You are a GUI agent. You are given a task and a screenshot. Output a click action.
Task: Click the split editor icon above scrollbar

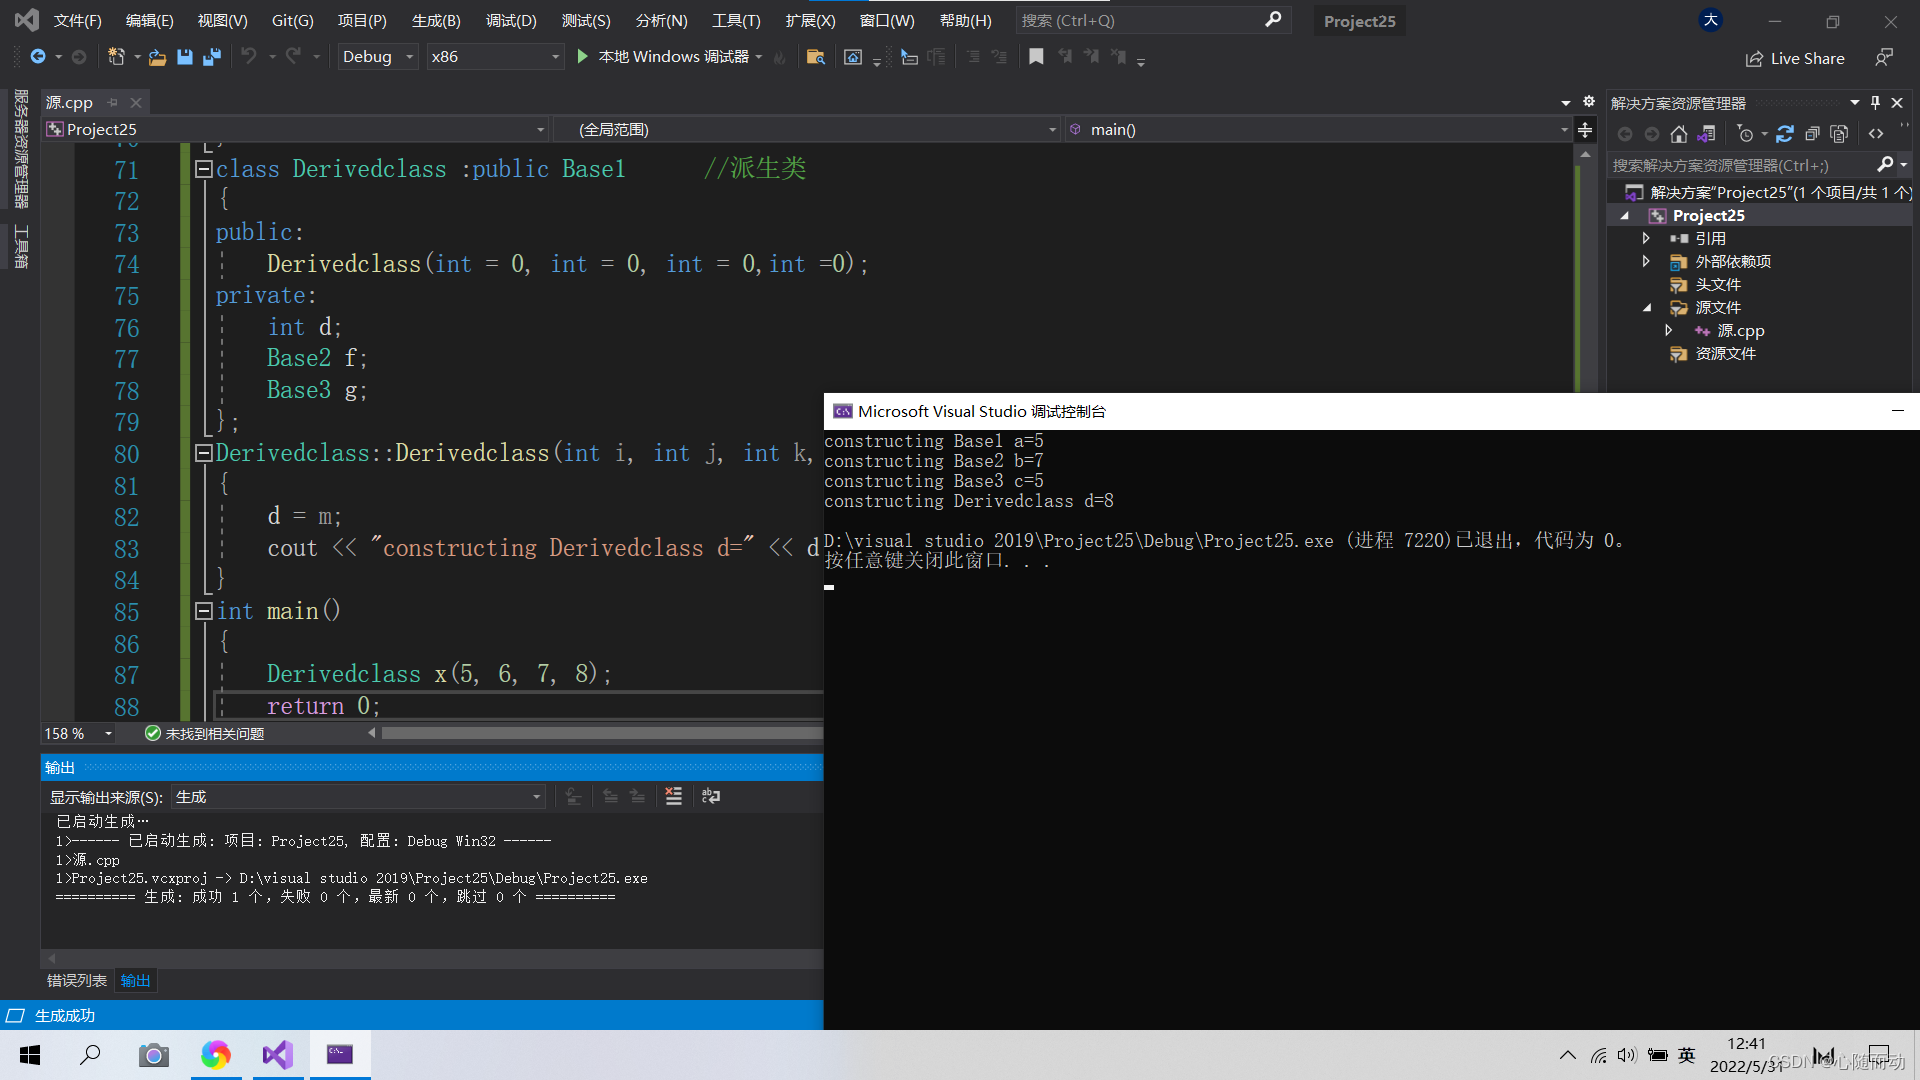tap(1585, 130)
